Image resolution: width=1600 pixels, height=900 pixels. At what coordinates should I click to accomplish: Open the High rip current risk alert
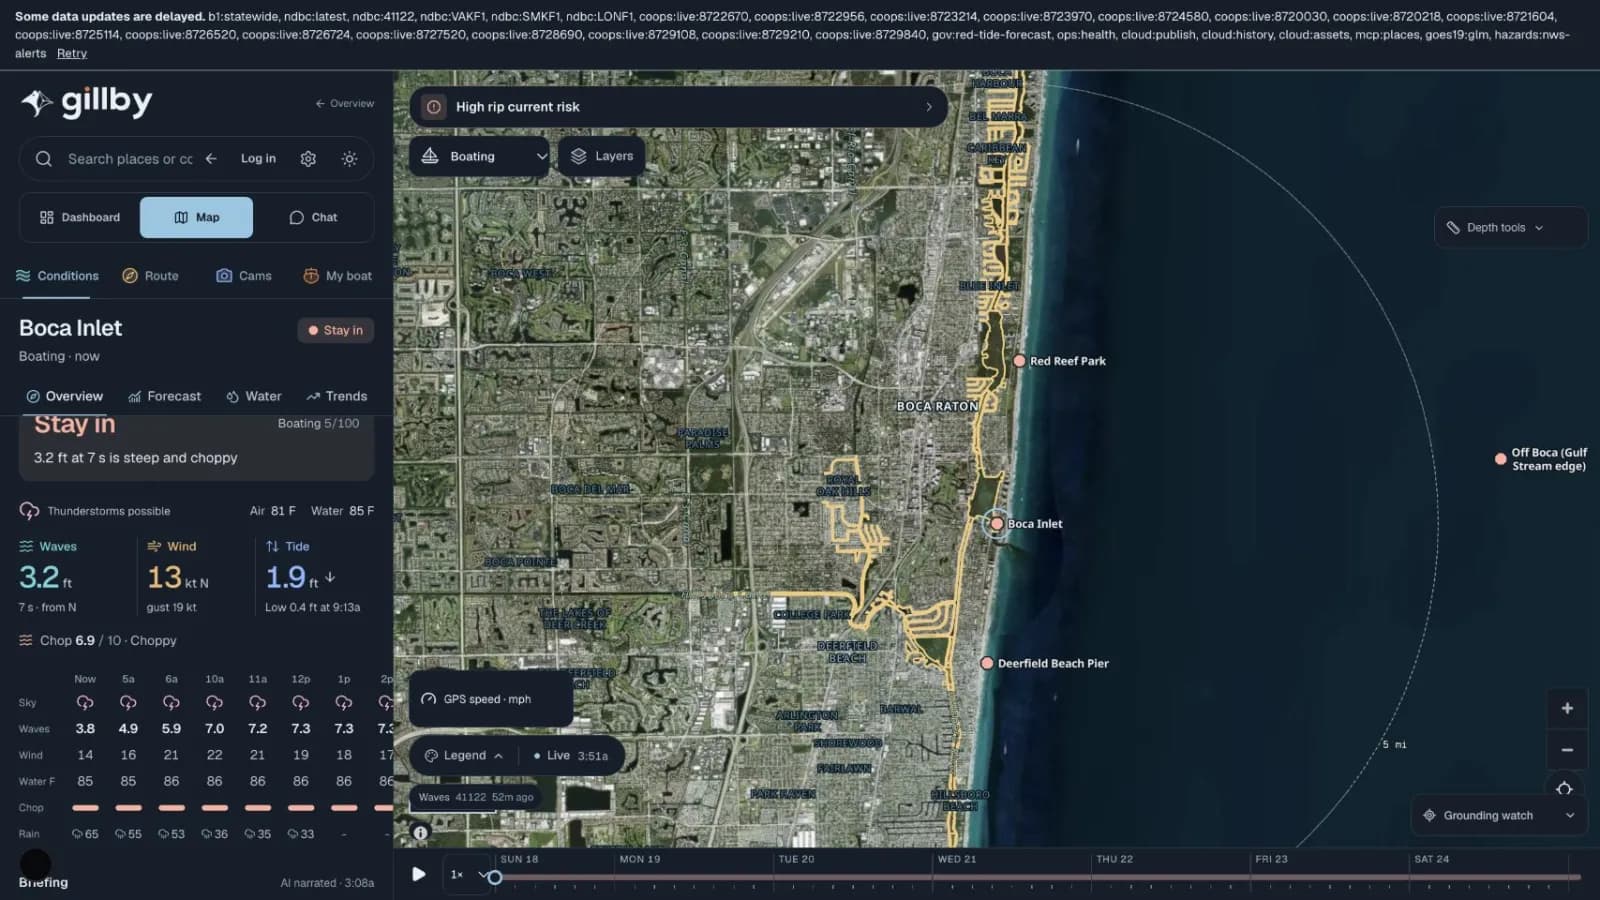[x=679, y=107]
